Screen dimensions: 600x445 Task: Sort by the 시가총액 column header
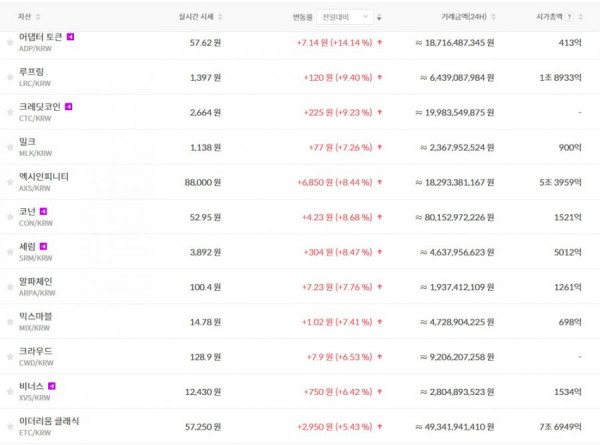tap(549, 16)
